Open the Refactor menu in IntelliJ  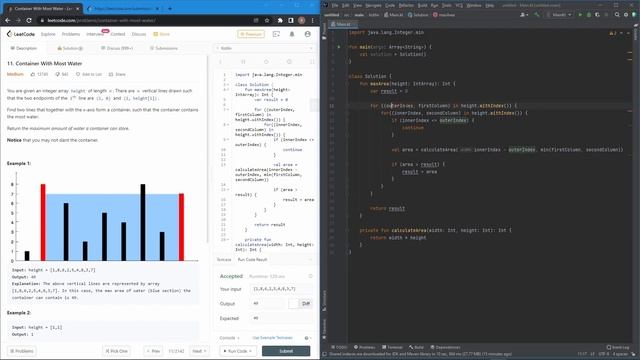pos(406,5)
